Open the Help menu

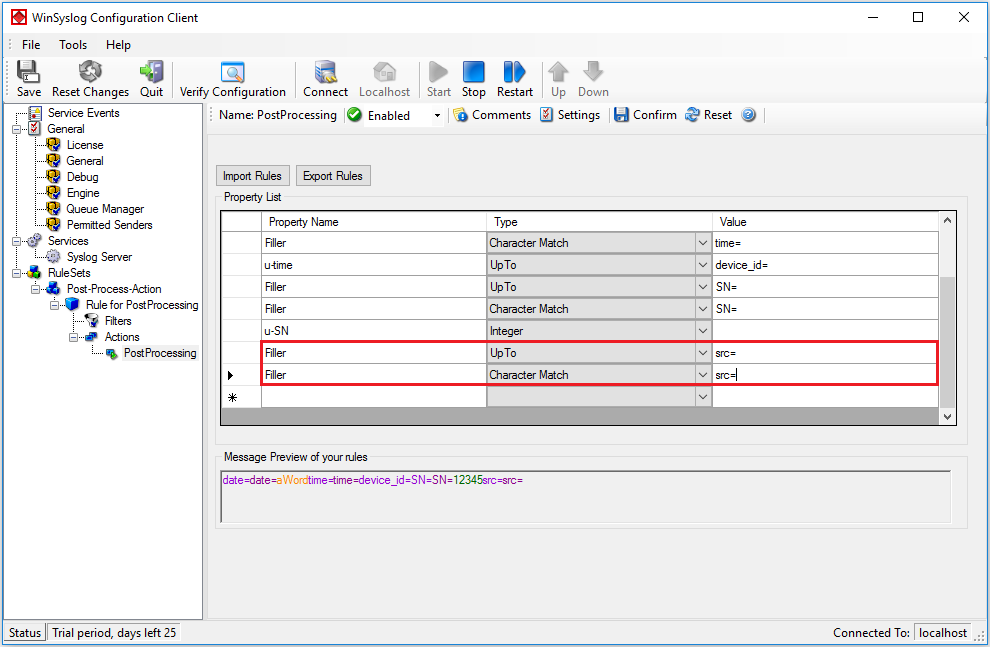[x=118, y=45]
